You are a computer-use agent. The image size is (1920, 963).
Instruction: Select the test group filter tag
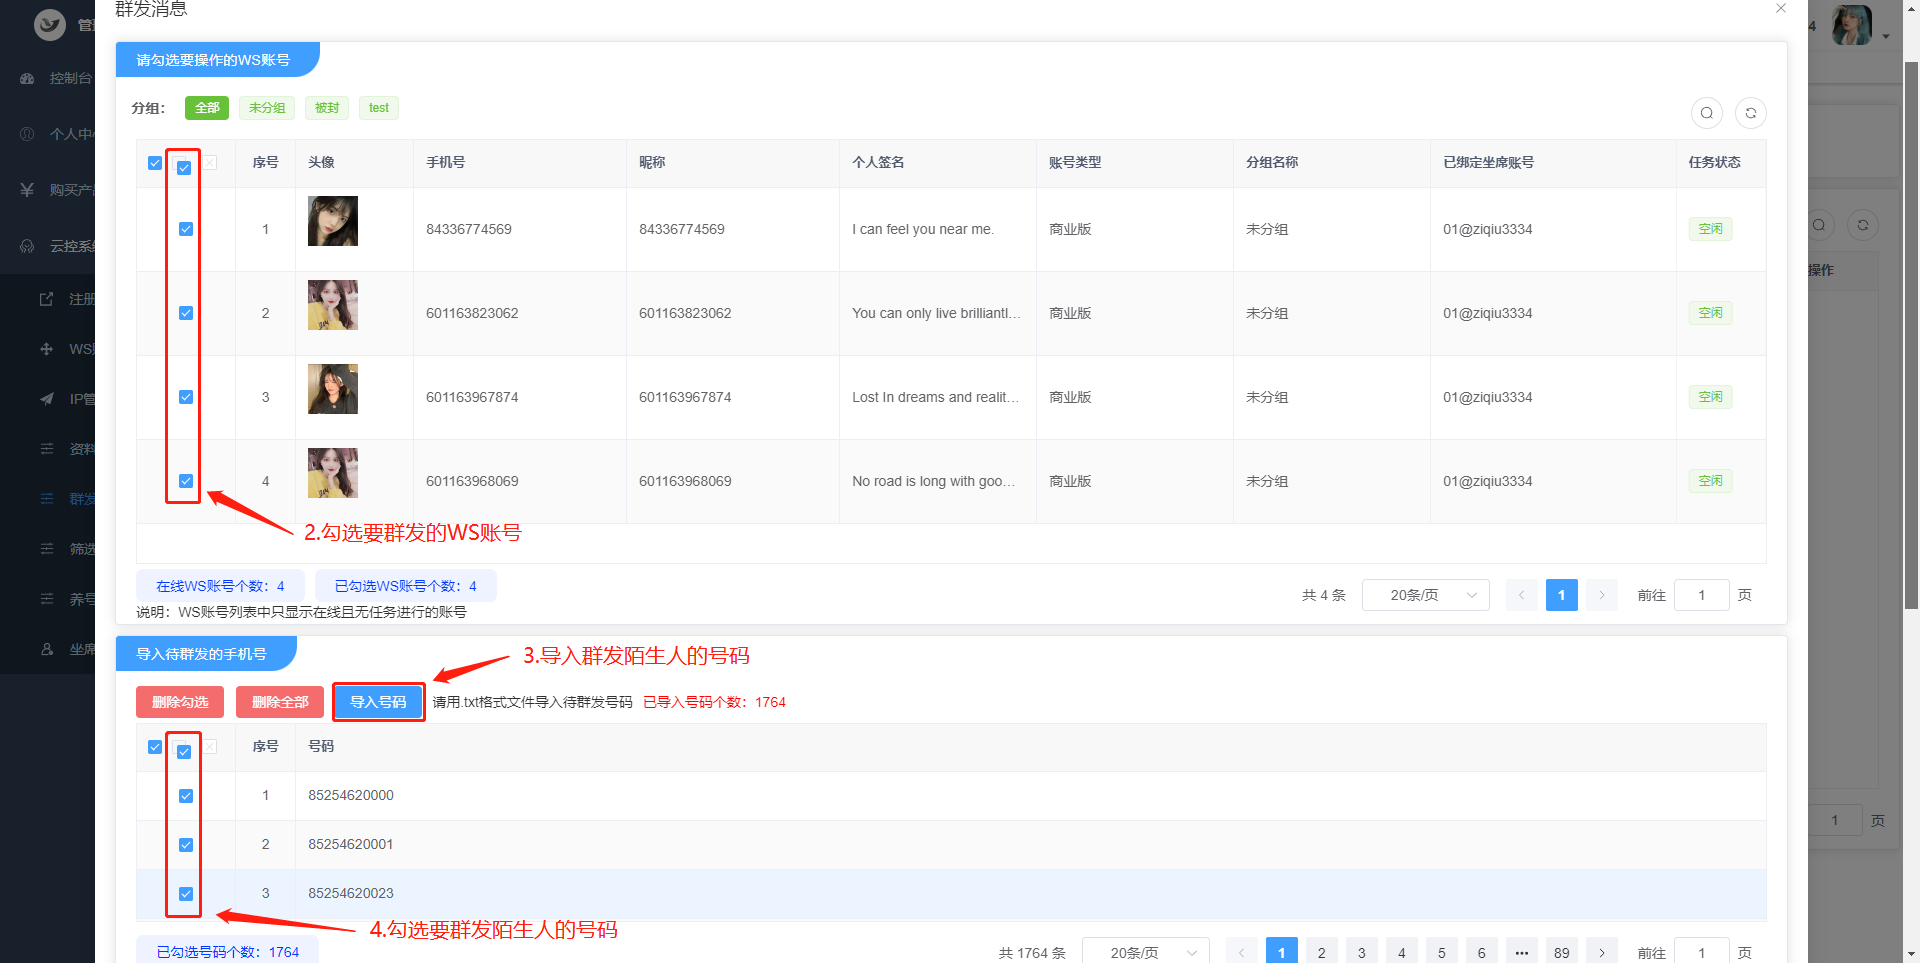(379, 108)
